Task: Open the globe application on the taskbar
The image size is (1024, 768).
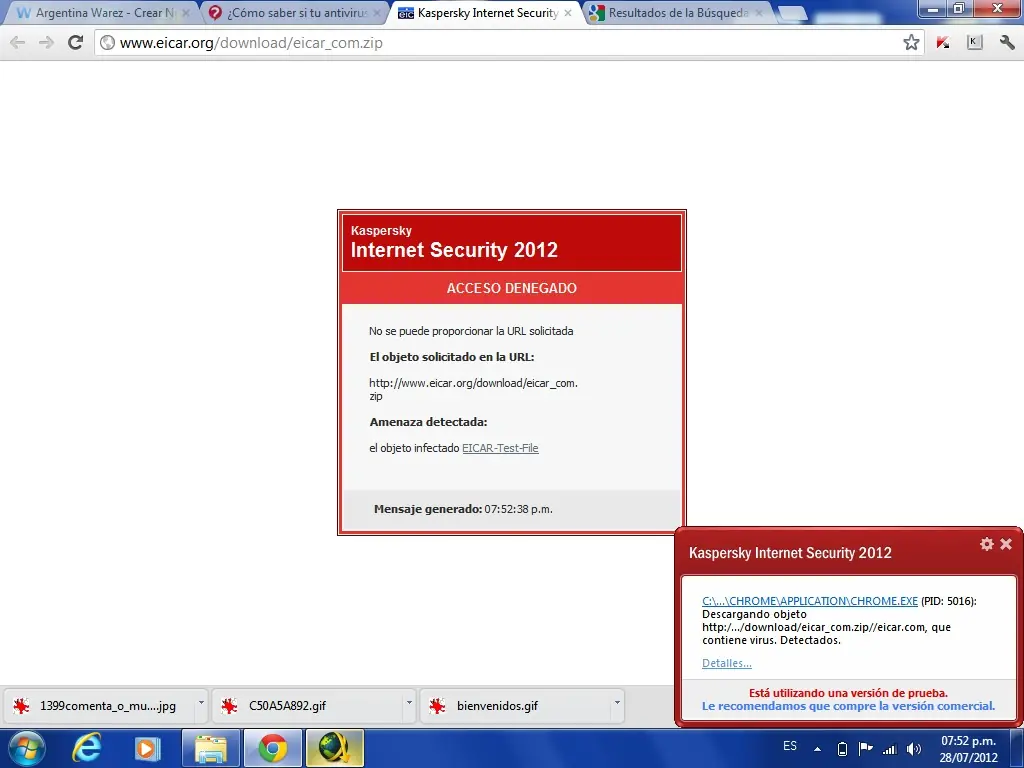Action: [334, 748]
